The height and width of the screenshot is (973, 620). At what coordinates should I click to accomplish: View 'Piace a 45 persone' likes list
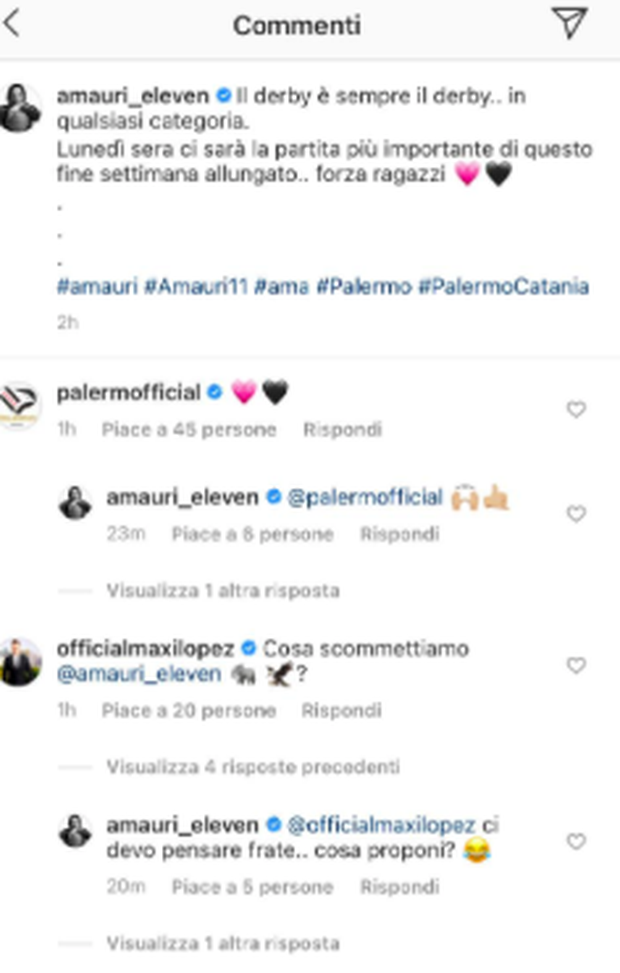(189, 429)
